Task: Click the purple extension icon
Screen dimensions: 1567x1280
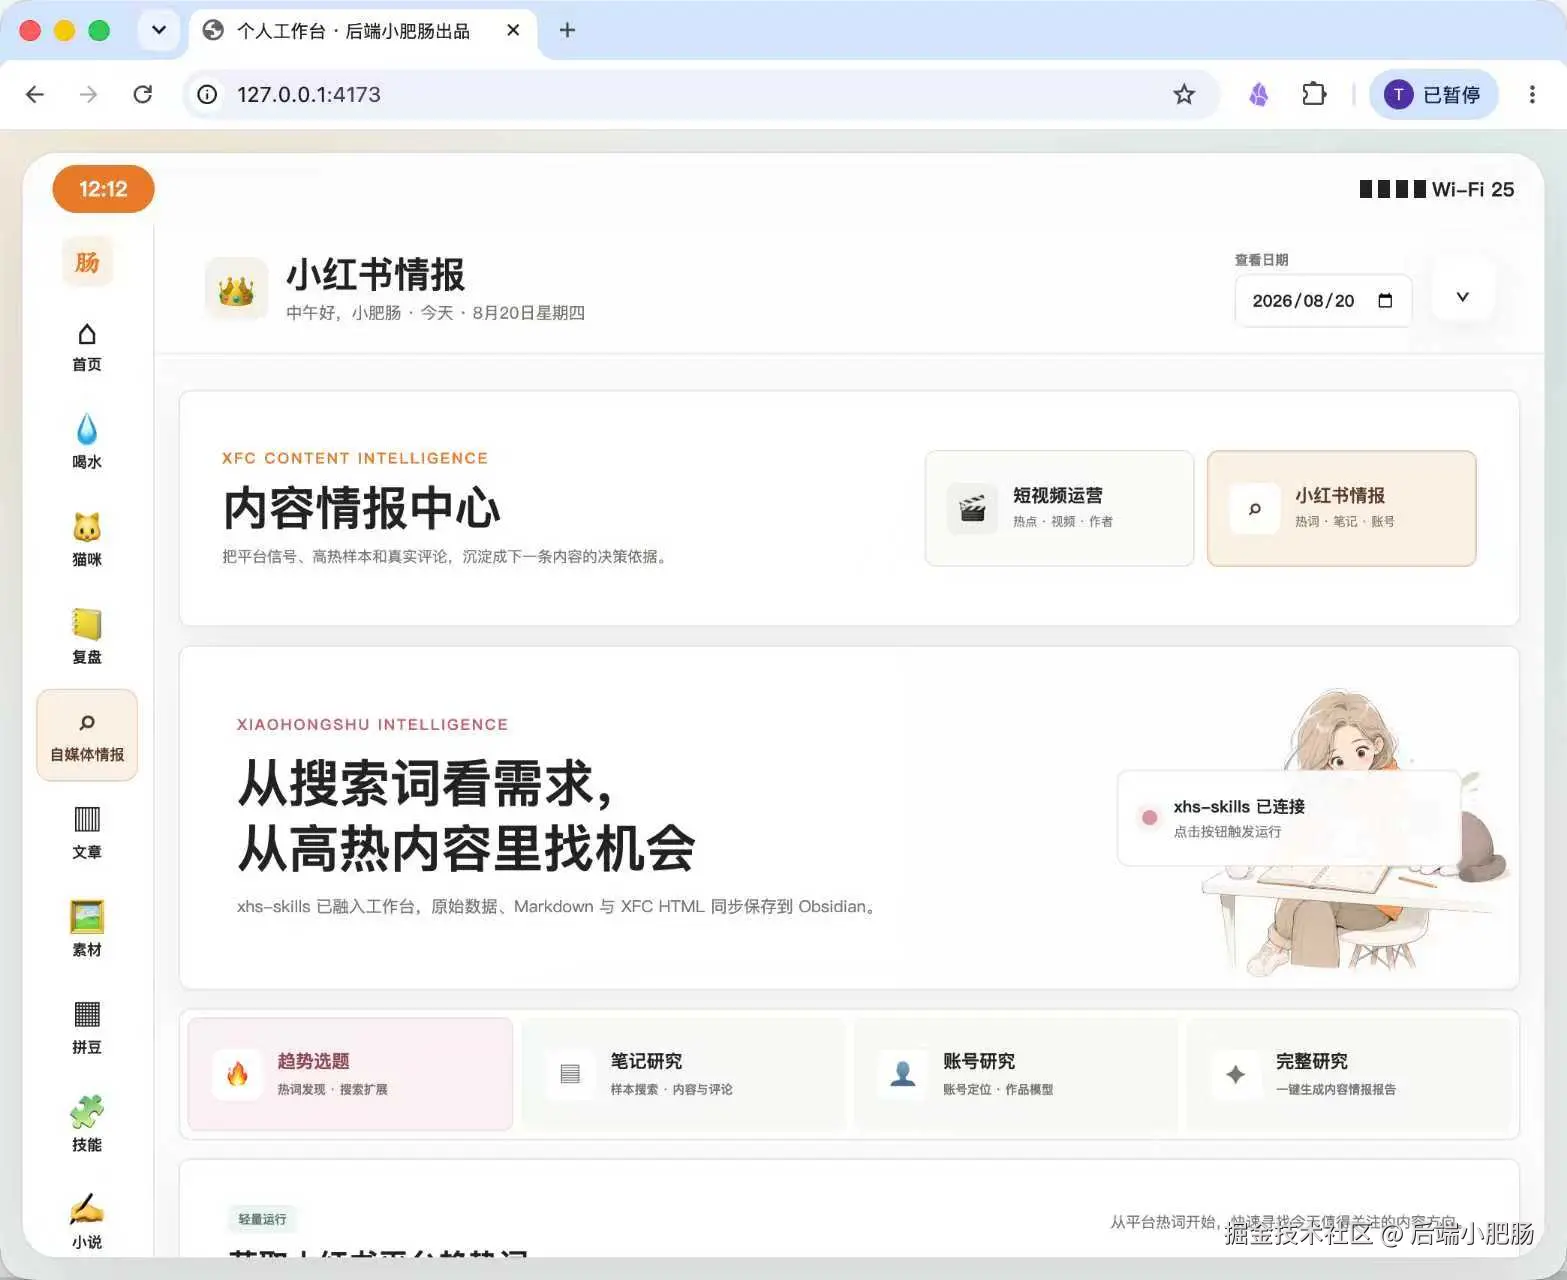Action: tap(1259, 94)
